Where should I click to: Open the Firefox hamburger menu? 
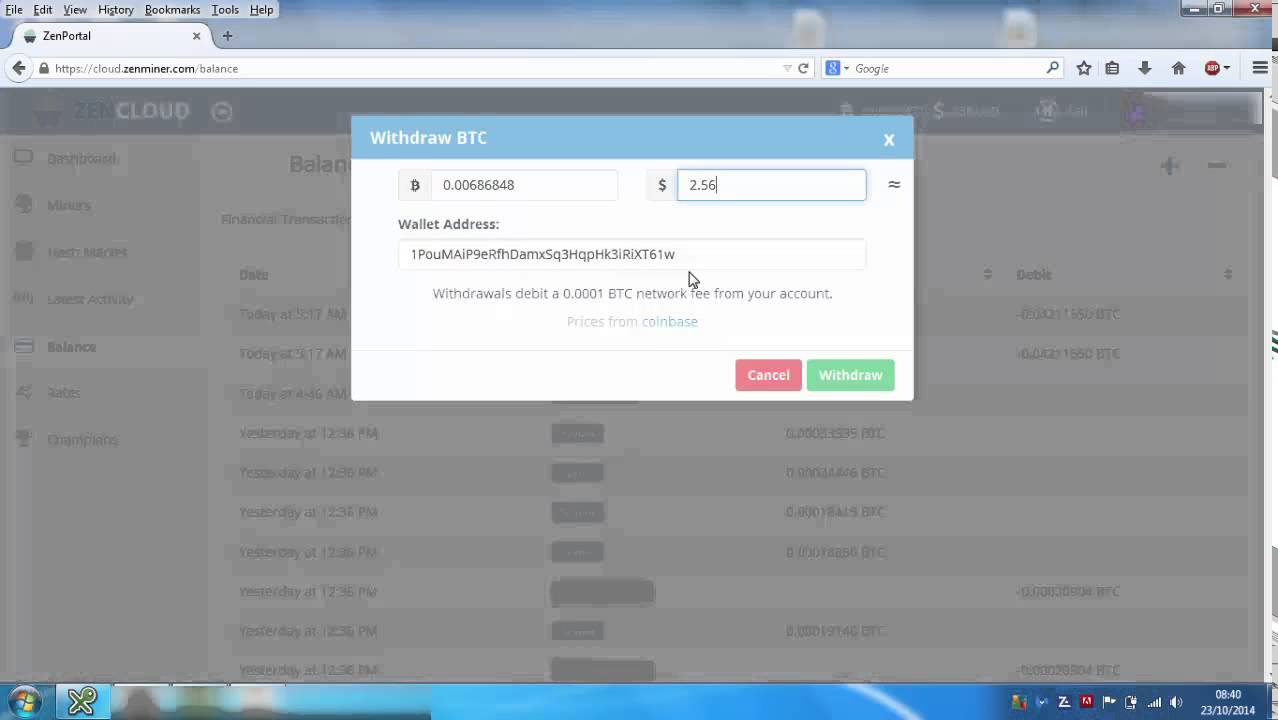[1260, 68]
